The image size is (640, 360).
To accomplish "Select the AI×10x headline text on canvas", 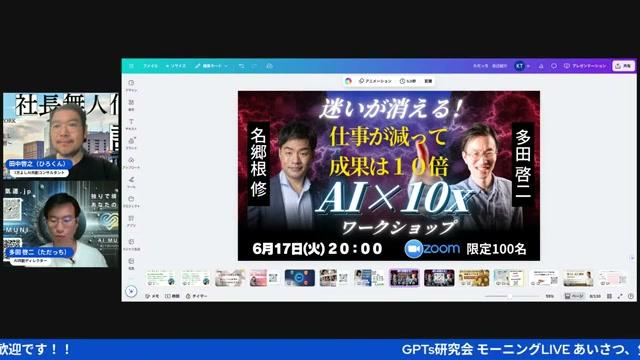I will point(394,199).
